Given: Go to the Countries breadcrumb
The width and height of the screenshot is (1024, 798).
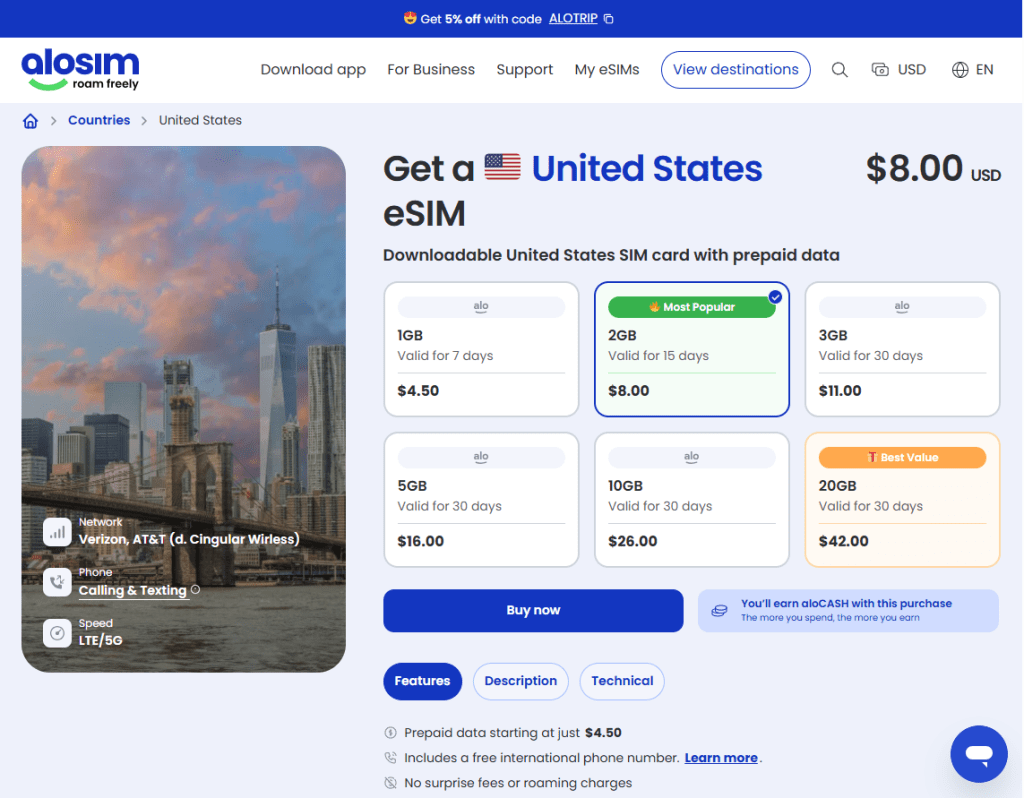Looking at the screenshot, I should tap(99, 120).
